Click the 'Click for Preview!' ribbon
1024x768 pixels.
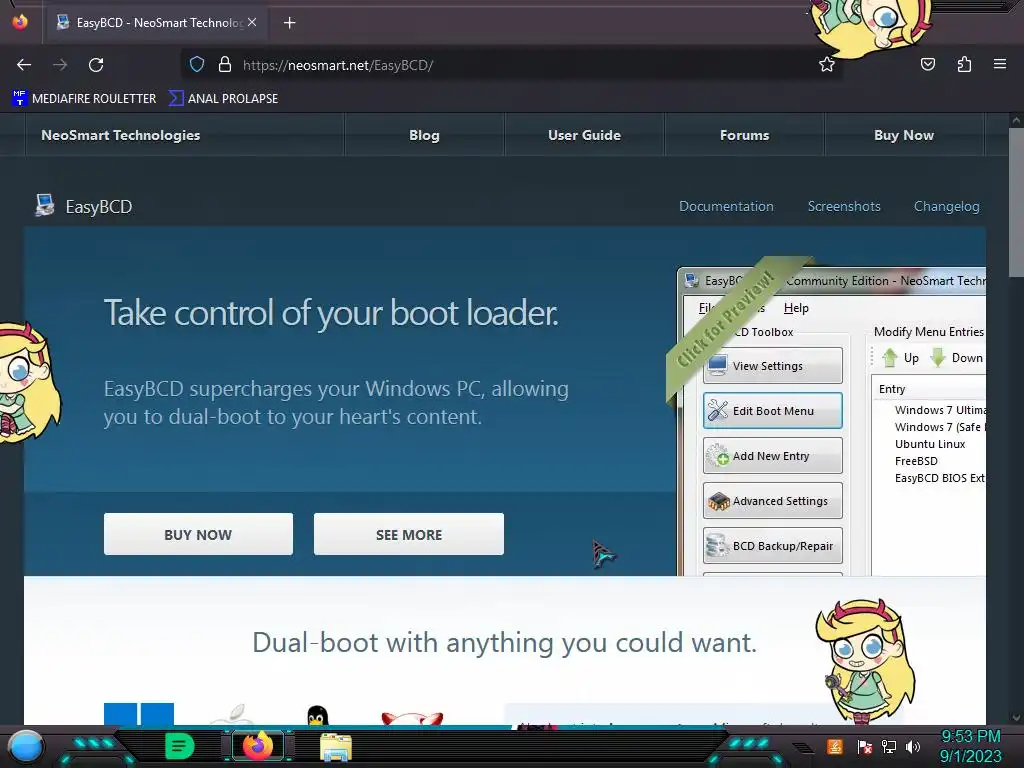tap(728, 320)
